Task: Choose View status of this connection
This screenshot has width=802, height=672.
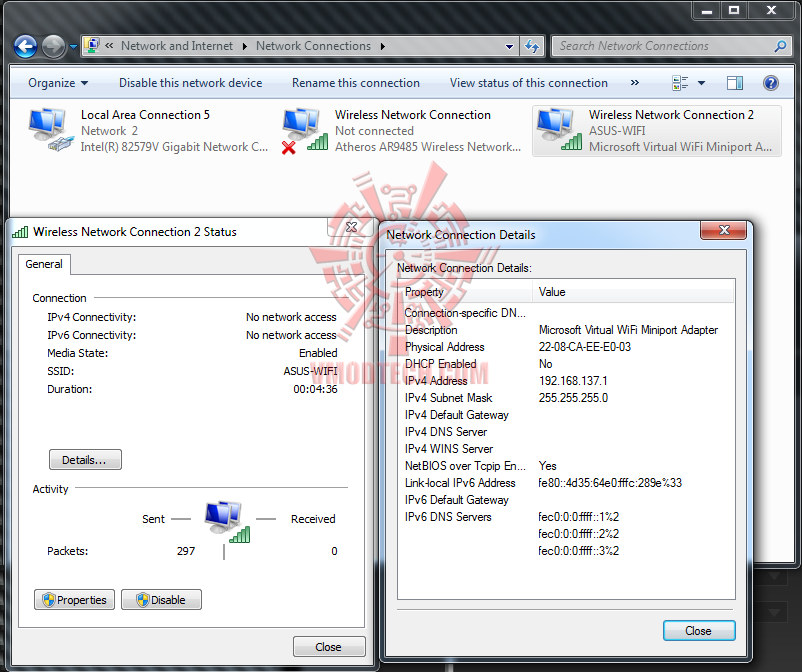Action: pos(528,83)
